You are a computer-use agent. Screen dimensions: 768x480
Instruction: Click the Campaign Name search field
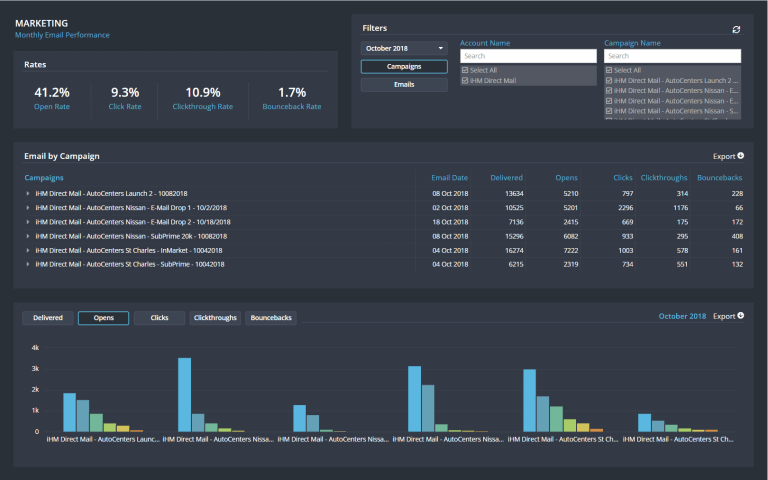672,56
